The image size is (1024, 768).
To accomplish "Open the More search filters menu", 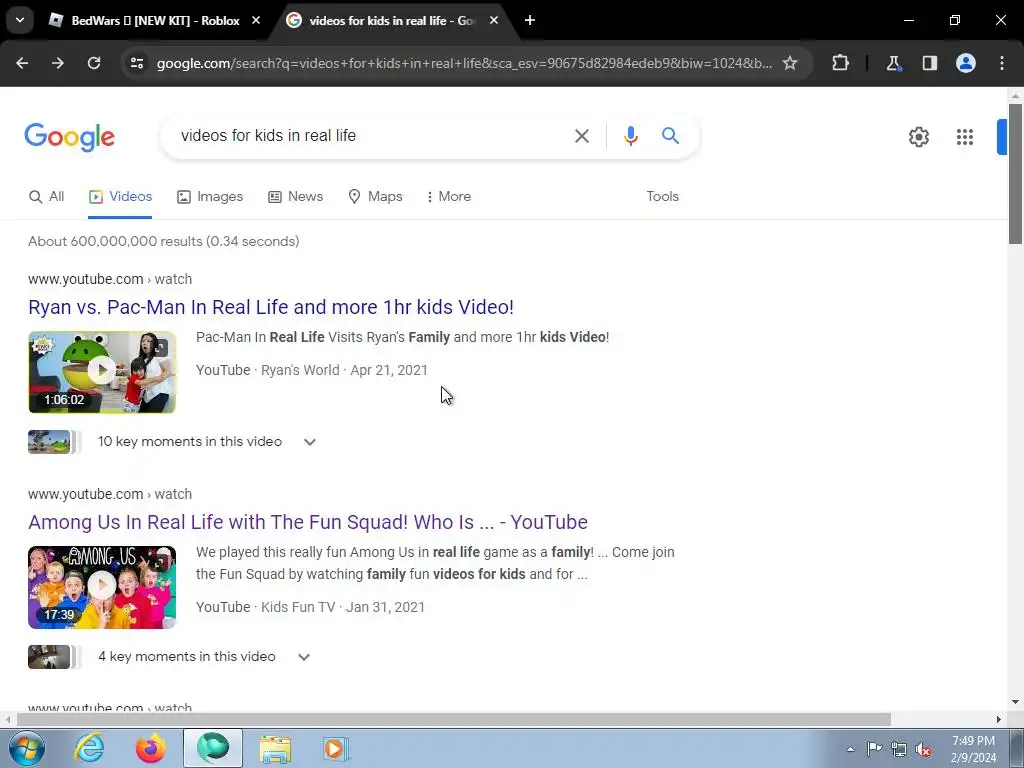I will point(448,197).
